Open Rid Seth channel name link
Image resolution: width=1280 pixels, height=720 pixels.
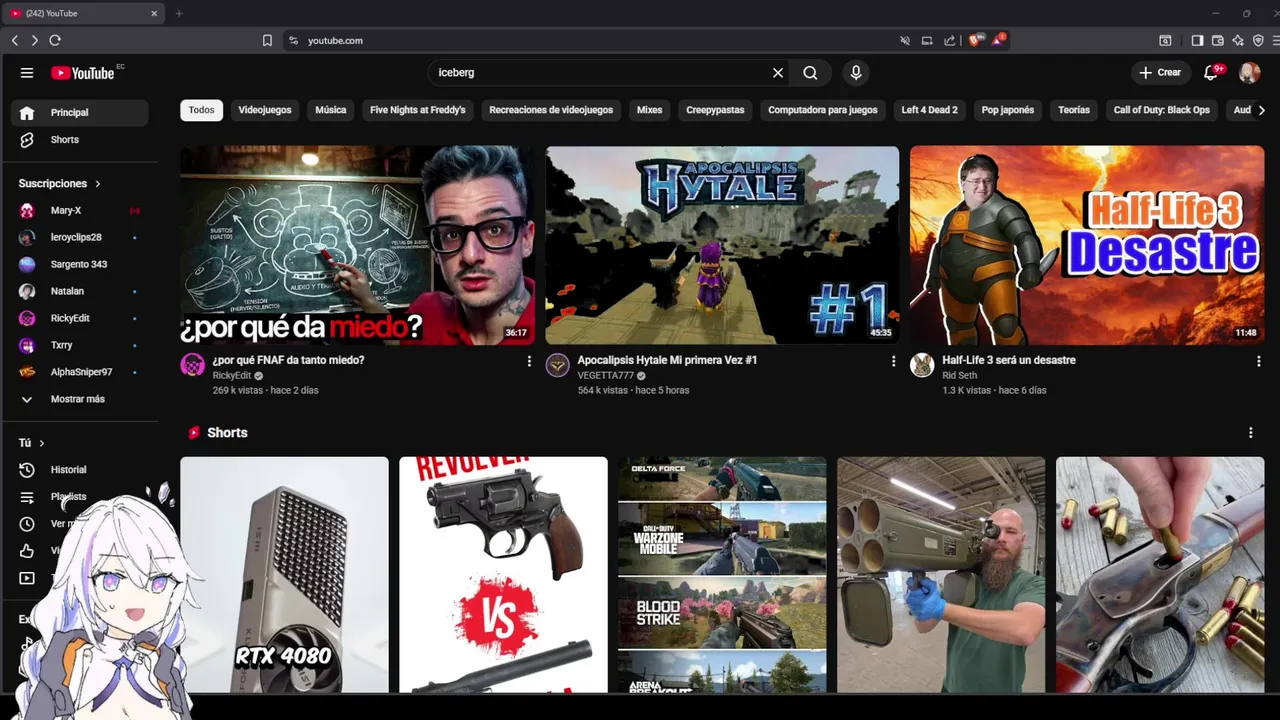pos(959,376)
